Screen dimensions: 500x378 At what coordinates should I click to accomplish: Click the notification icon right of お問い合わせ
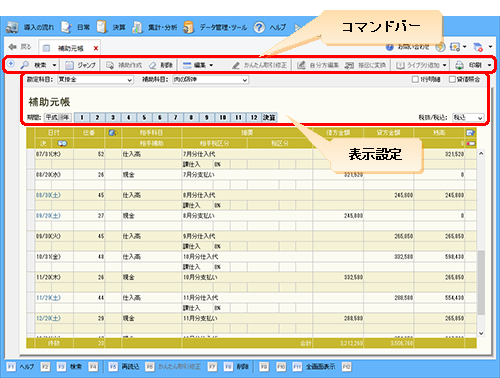[x=440, y=47]
